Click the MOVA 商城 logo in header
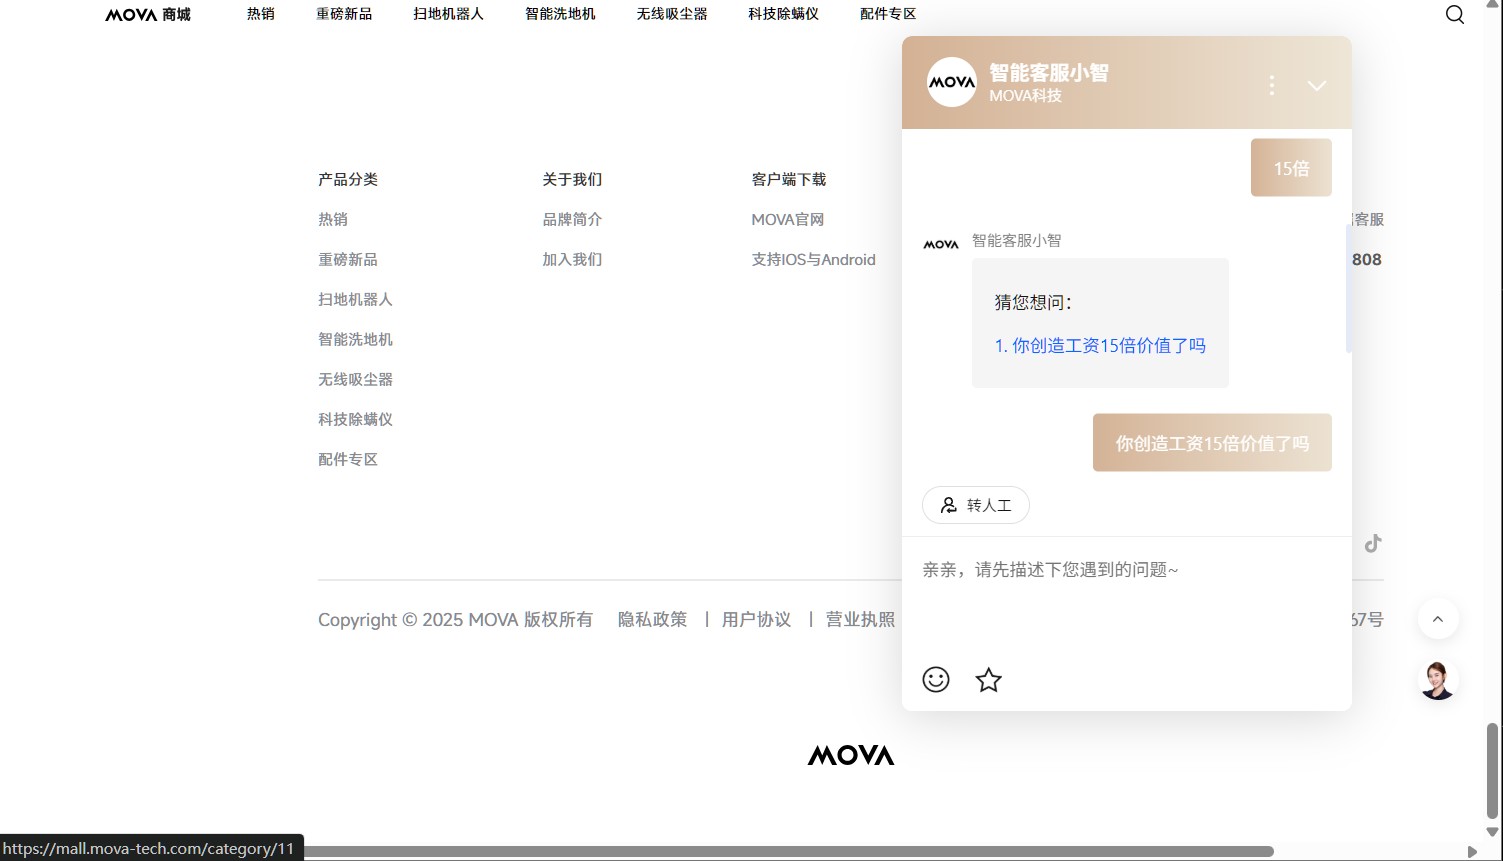Image resolution: width=1503 pixels, height=861 pixels. pos(148,15)
